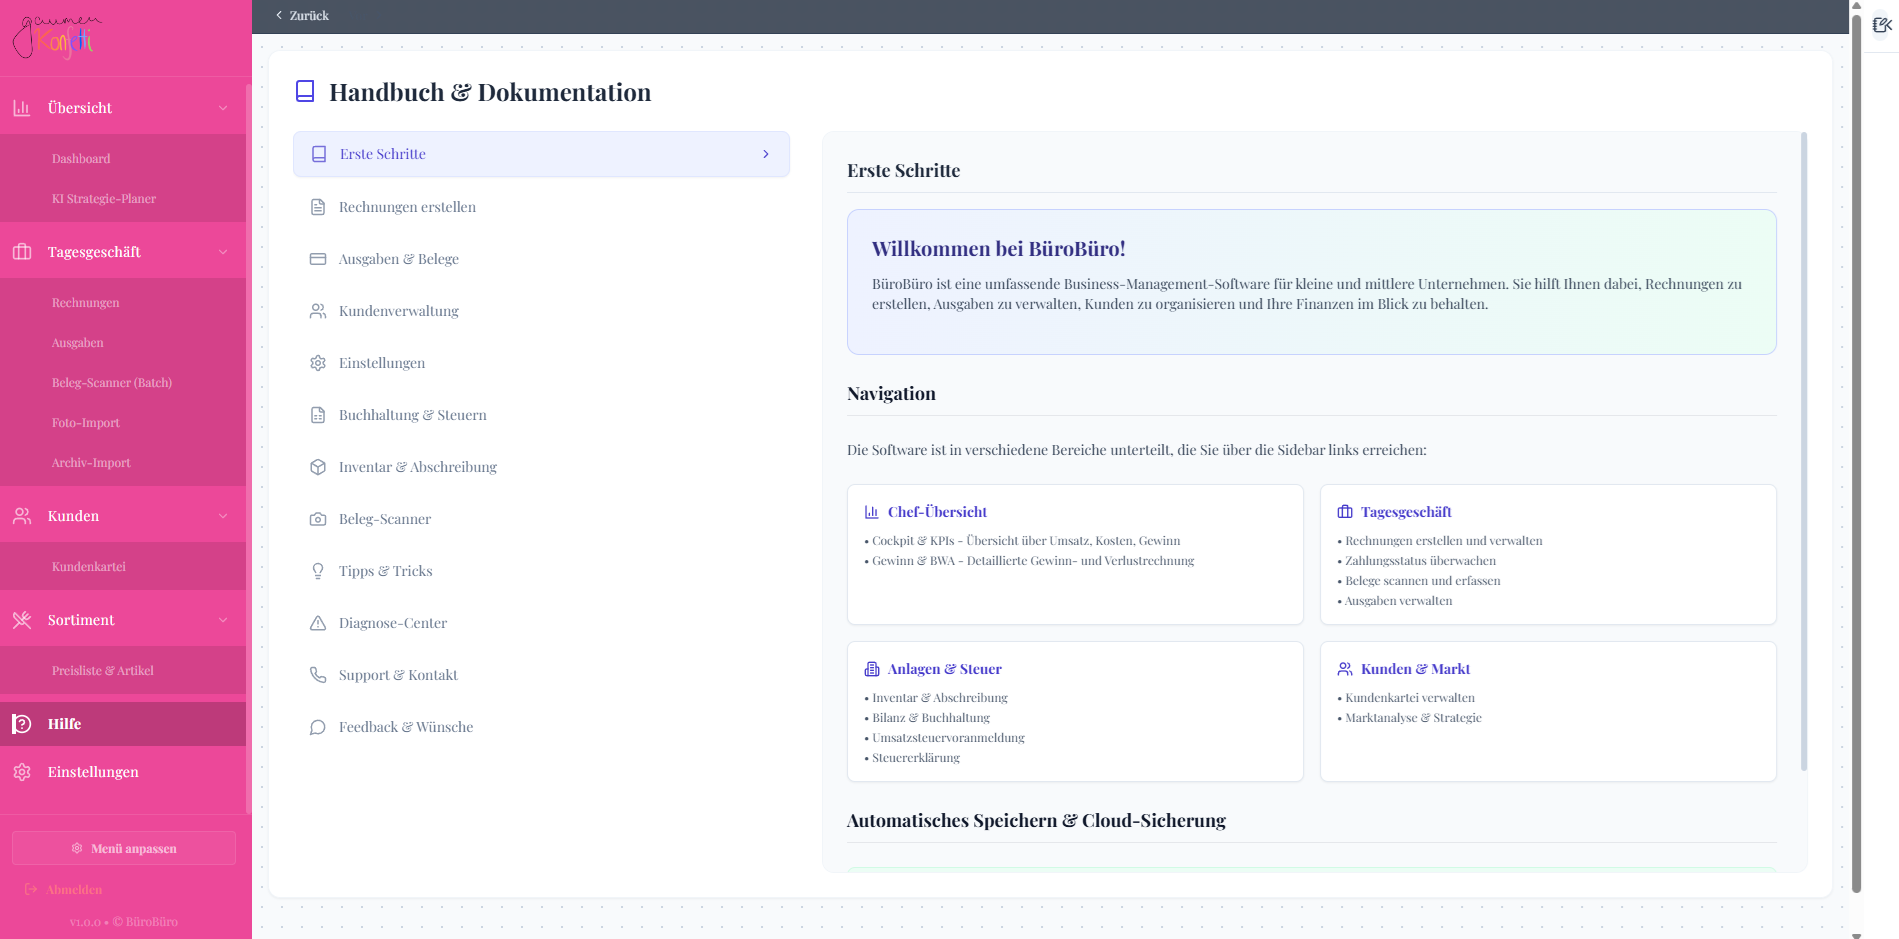Image resolution: width=1899 pixels, height=939 pixels.
Task: Click the Kunden people icon in sidebar
Action: coord(22,516)
